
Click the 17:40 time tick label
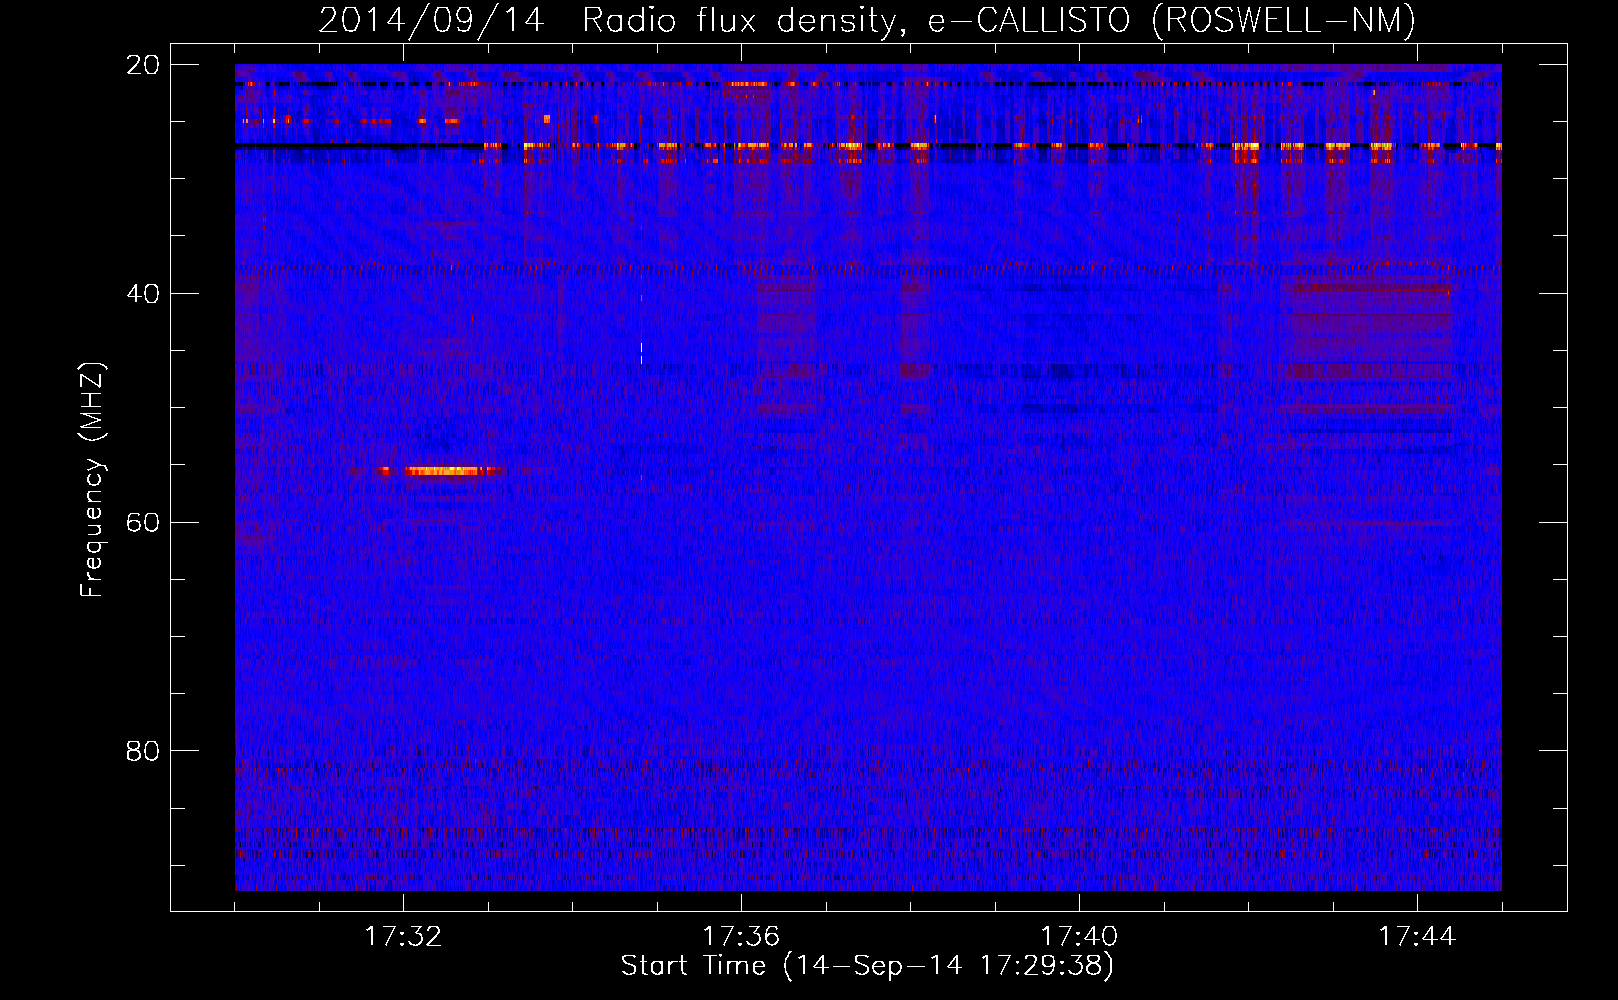[1079, 936]
